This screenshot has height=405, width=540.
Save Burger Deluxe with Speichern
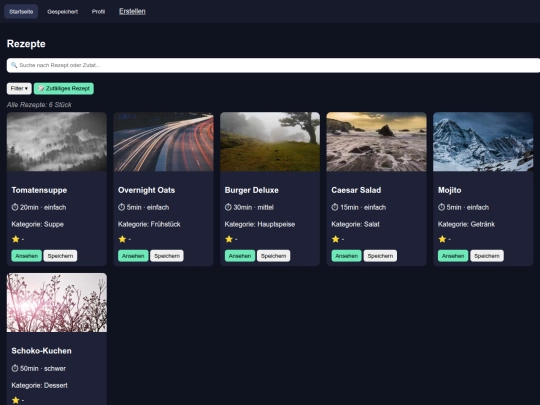point(273,256)
